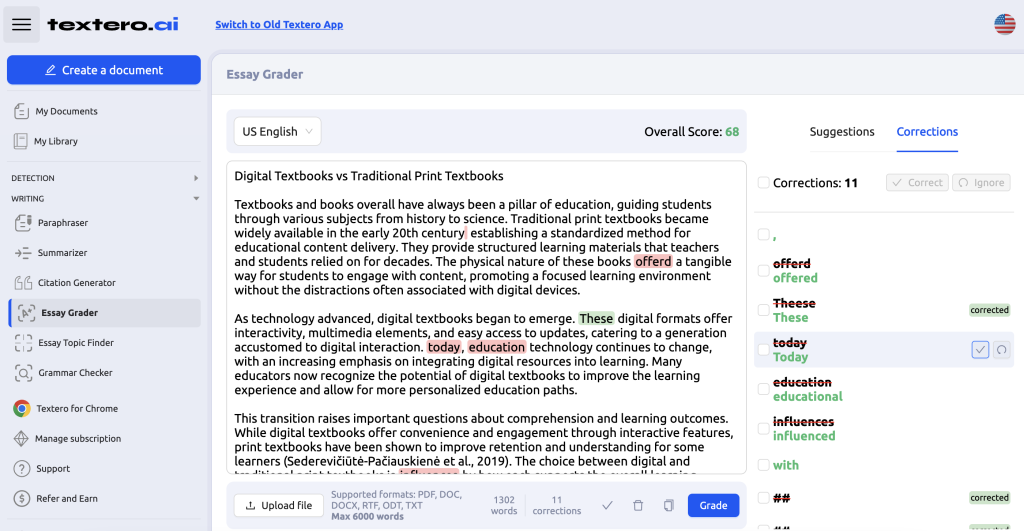1024x531 pixels.
Task: Collapse the WRITING section
Action: pyautogui.click(x=104, y=199)
